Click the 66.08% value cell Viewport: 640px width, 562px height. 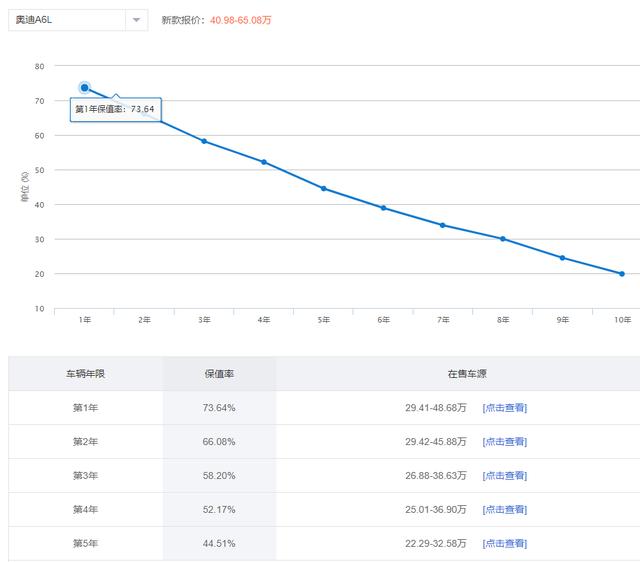(219, 442)
